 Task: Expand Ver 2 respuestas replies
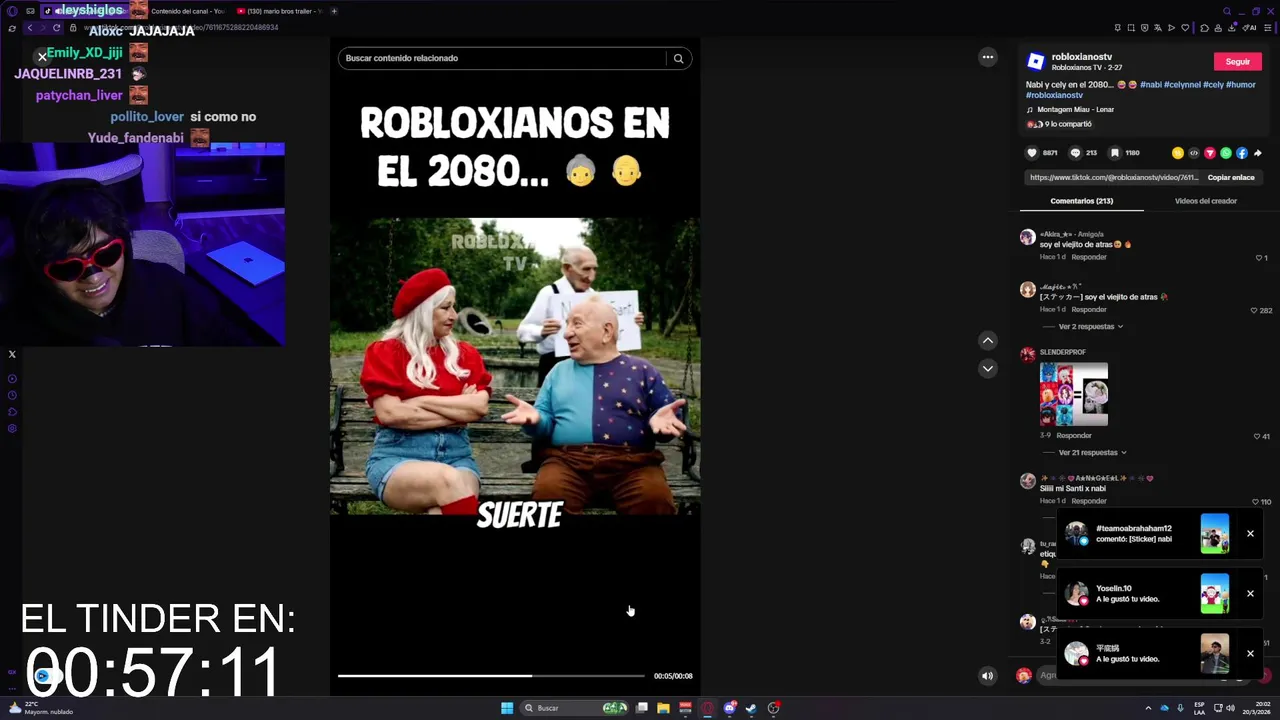pos(1091,327)
